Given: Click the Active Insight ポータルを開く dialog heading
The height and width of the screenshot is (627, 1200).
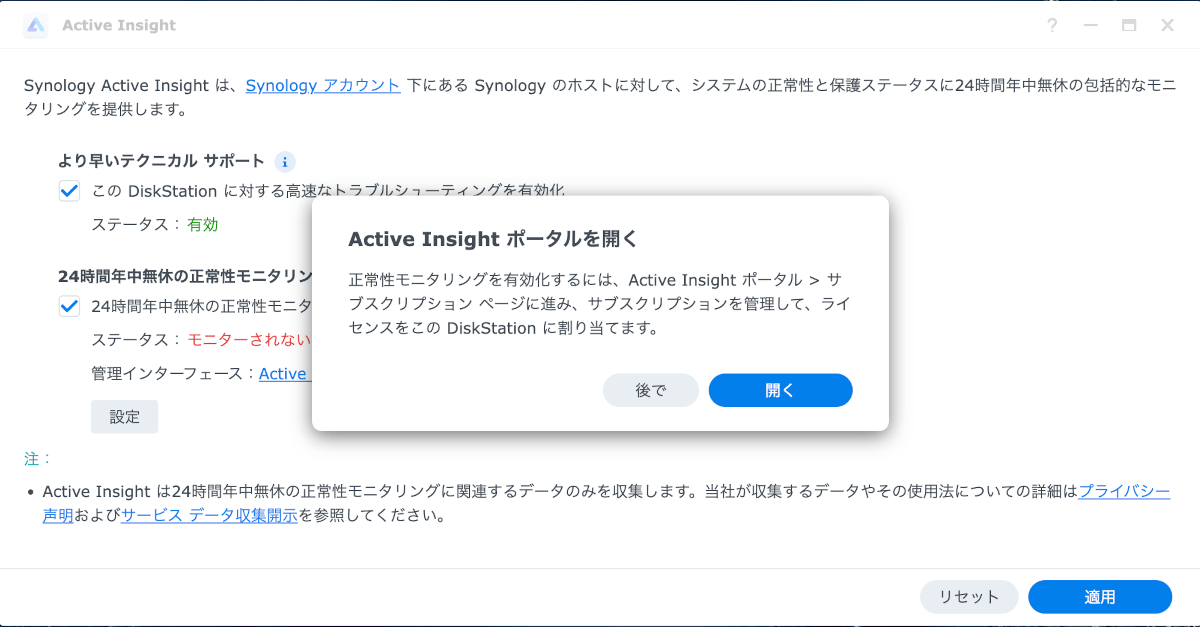Looking at the screenshot, I should click(493, 239).
